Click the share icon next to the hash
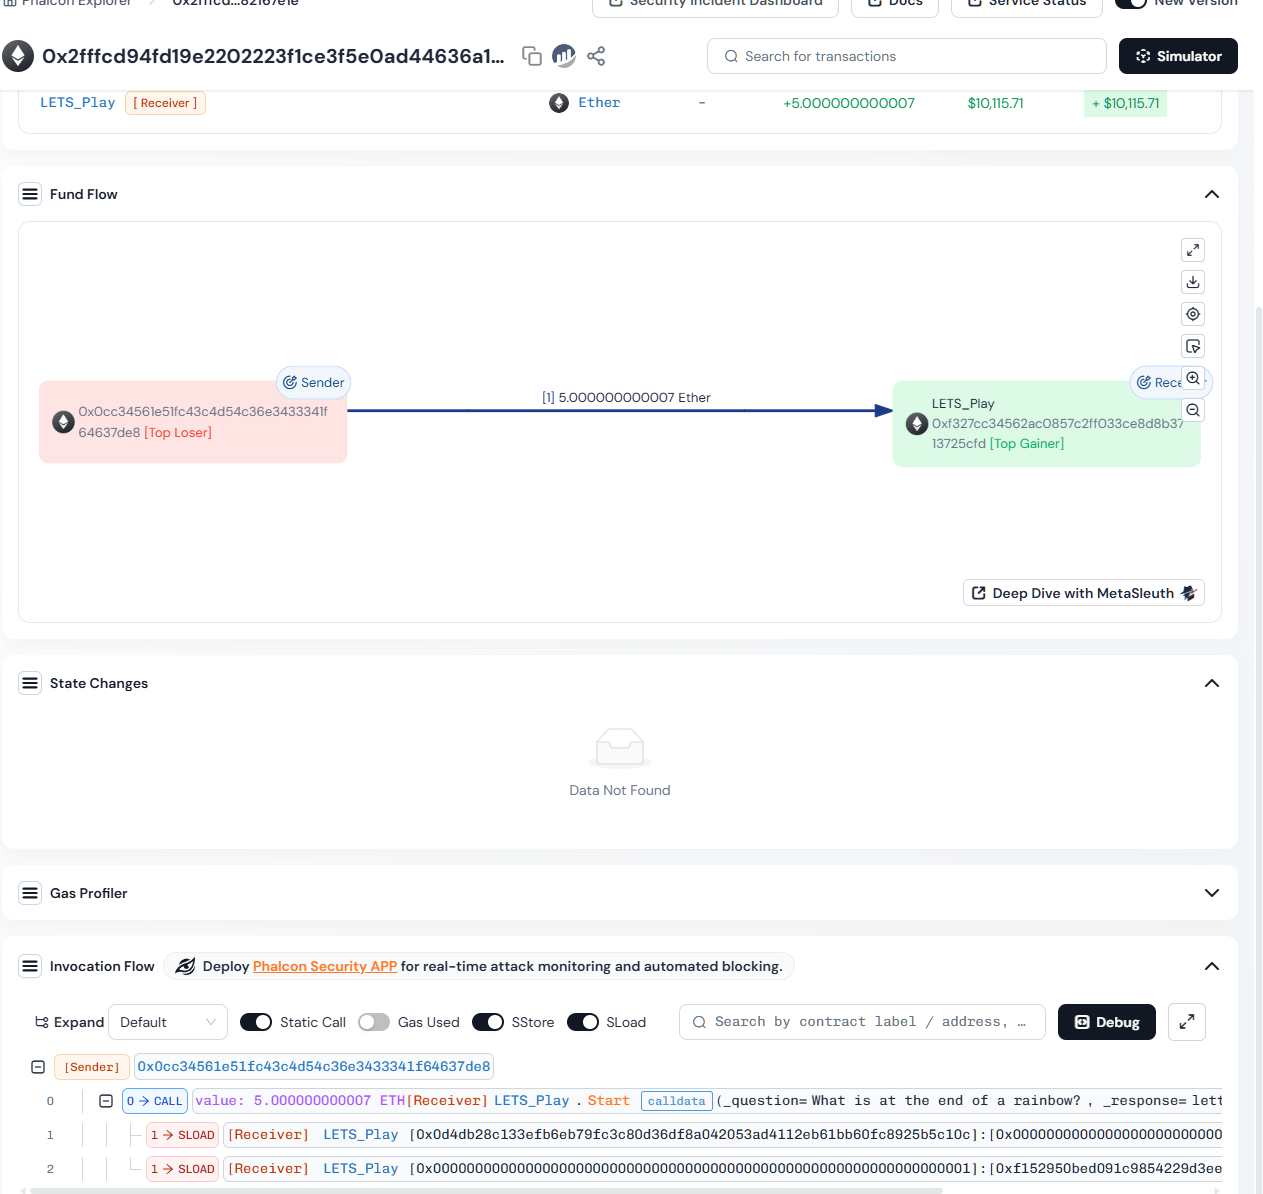The image size is (1263, 1194). 596,56
